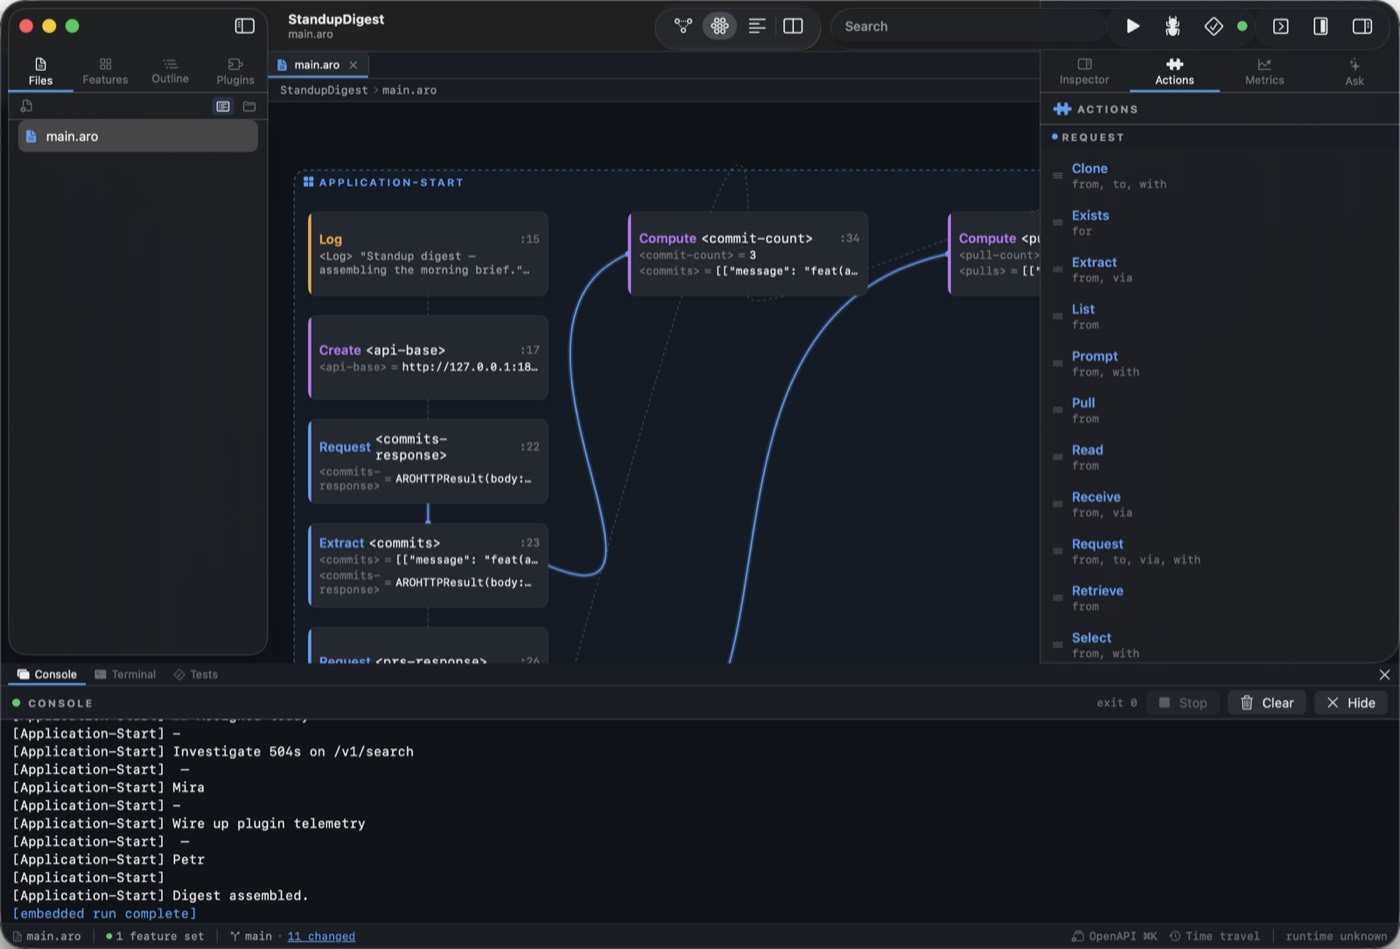The width and height of the screenshot is (1400, 949).
Task: Open the Terminal tab
Action: pyautogui.click(x=125, y=674)
